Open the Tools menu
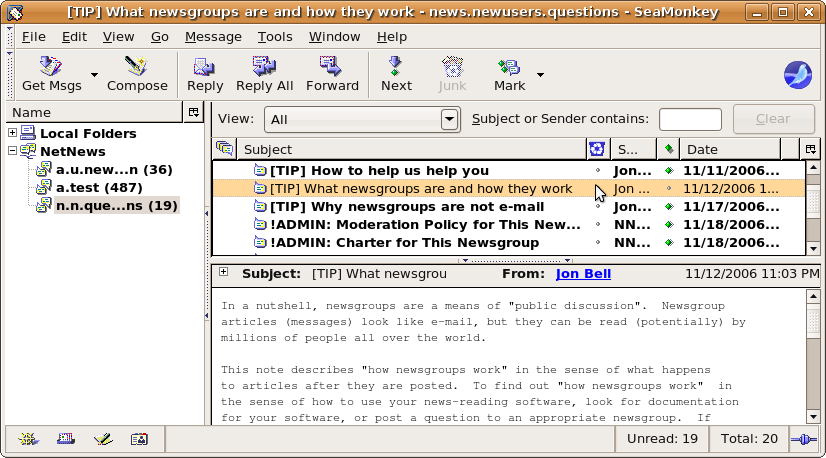This screenshot has height=458, width=826. pos(275,36)
